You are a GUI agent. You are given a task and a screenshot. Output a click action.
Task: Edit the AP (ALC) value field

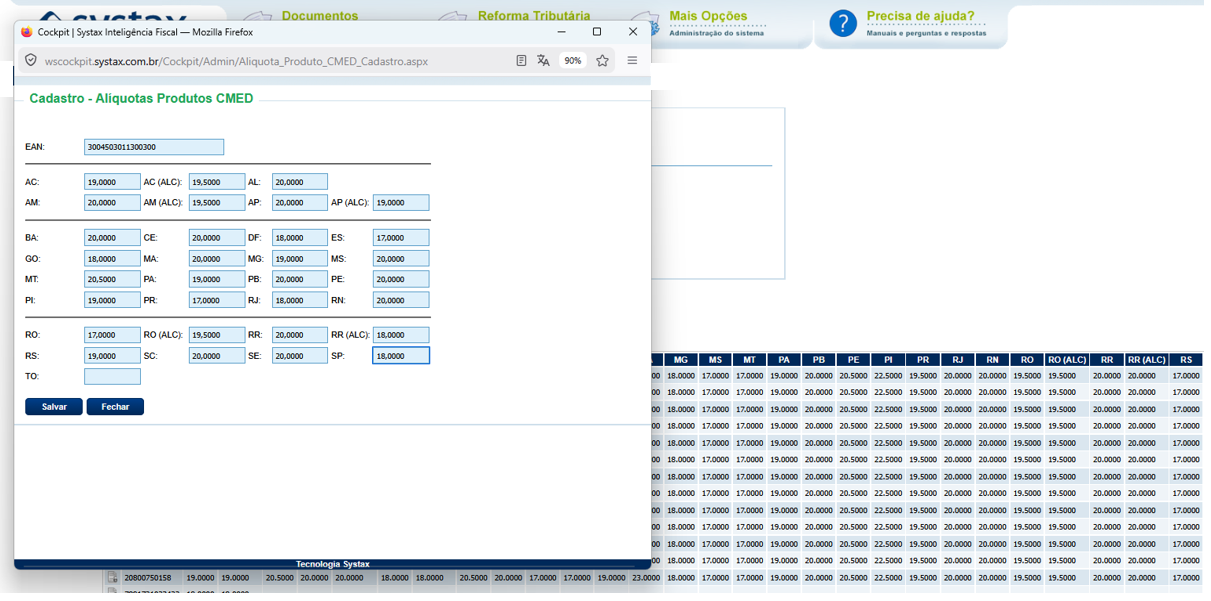[x=401, y=203]
